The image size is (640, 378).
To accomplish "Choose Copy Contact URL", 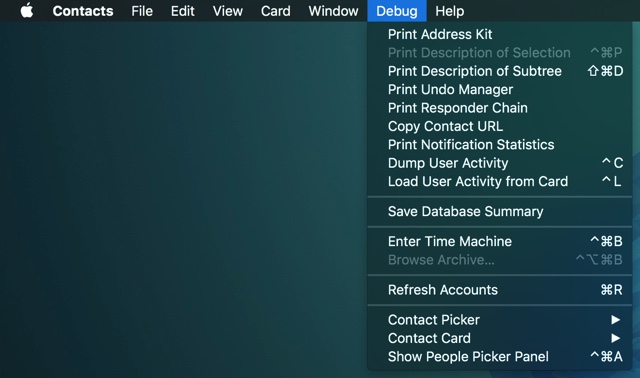I will pos(500,126).
